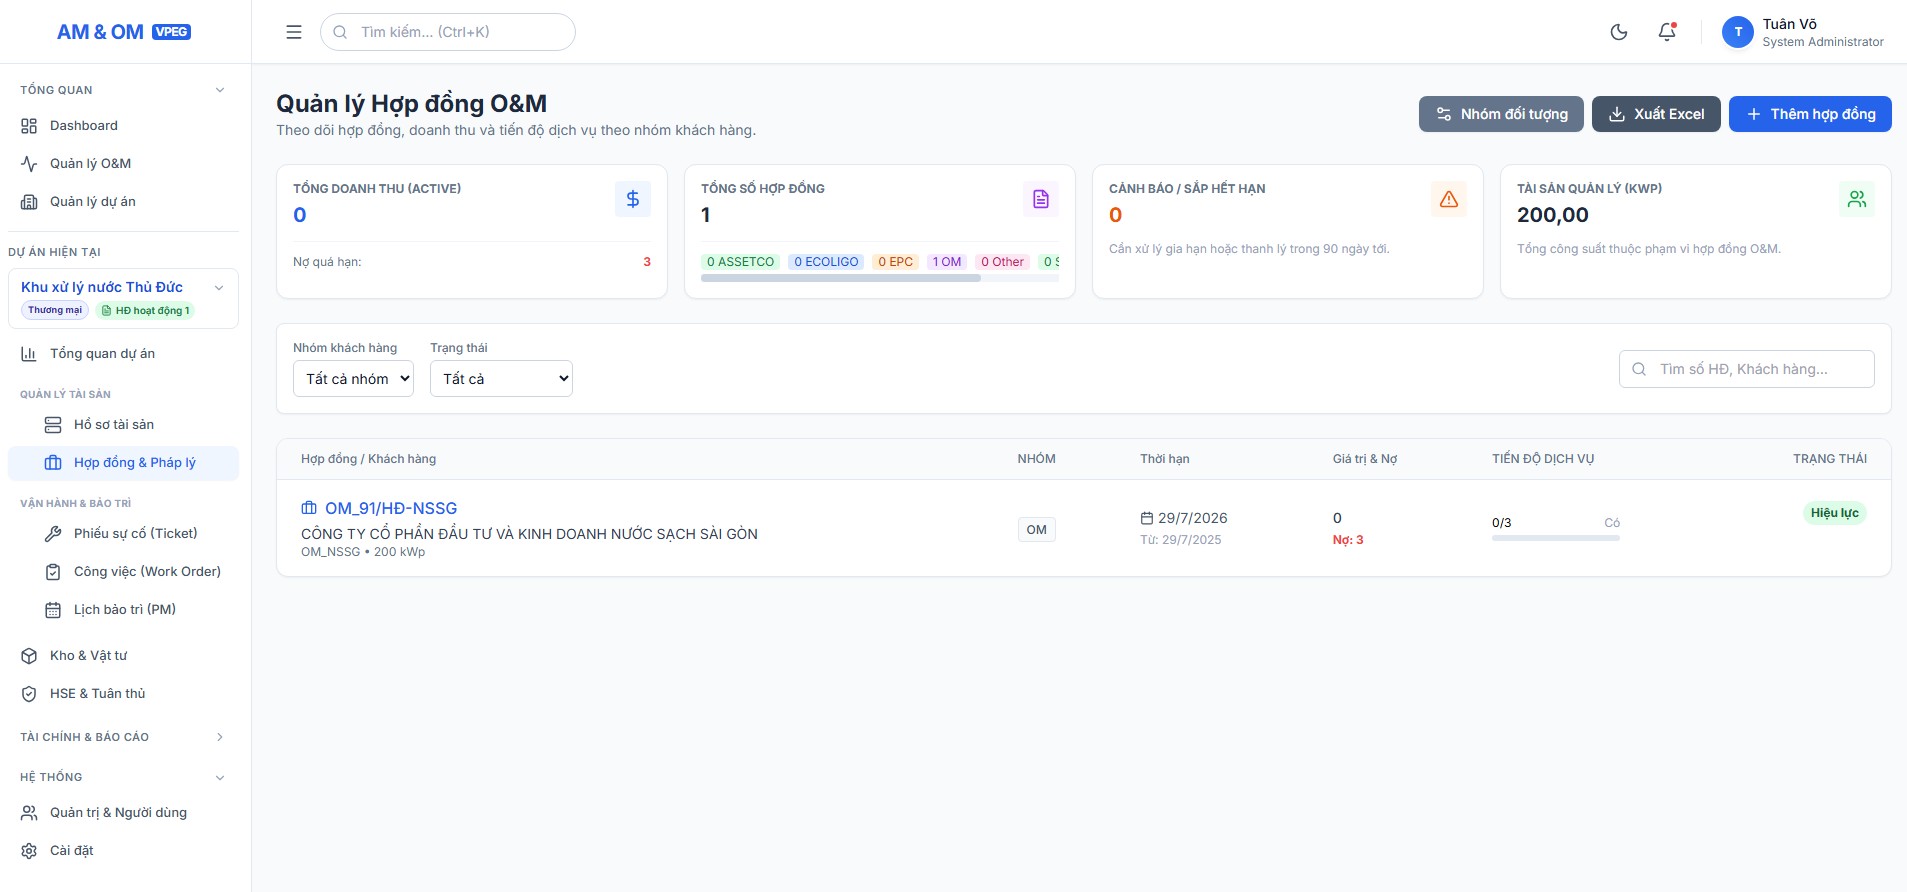Open contract OM_91/HĐ-NSSG link
This screenshot has width=1907, height=892.
(x=391, y=509)
